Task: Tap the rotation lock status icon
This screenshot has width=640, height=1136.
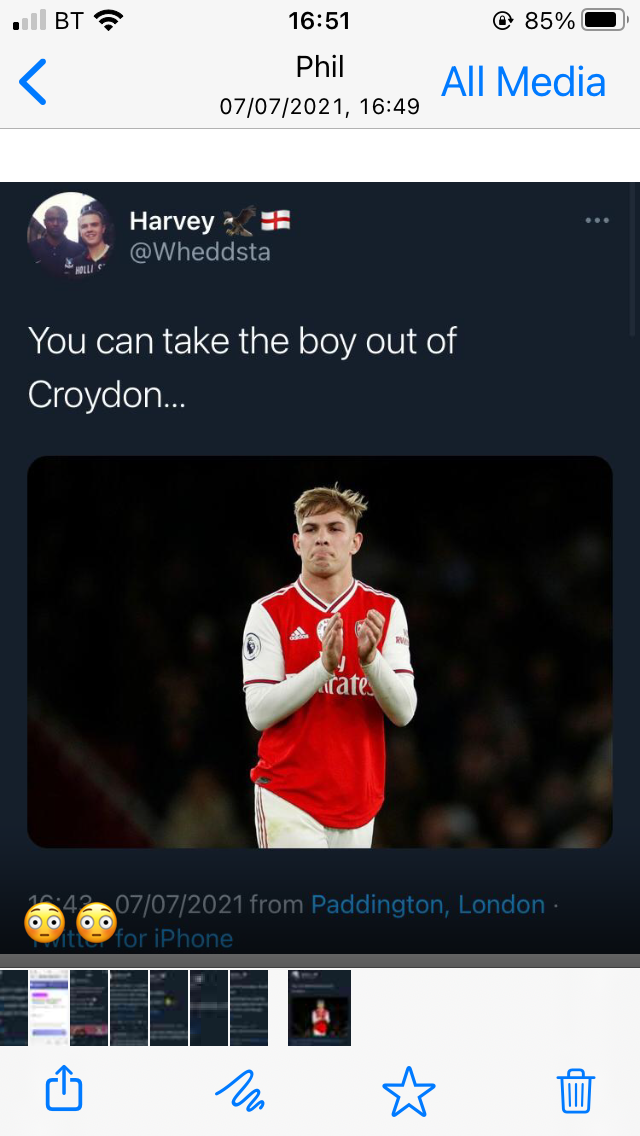Action: point(502,20)
